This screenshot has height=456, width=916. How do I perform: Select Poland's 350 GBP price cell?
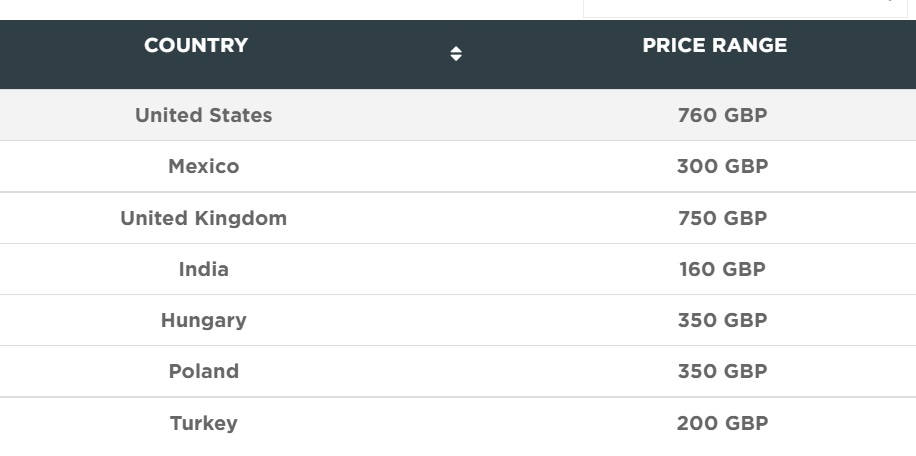click(x=722, y=372)
